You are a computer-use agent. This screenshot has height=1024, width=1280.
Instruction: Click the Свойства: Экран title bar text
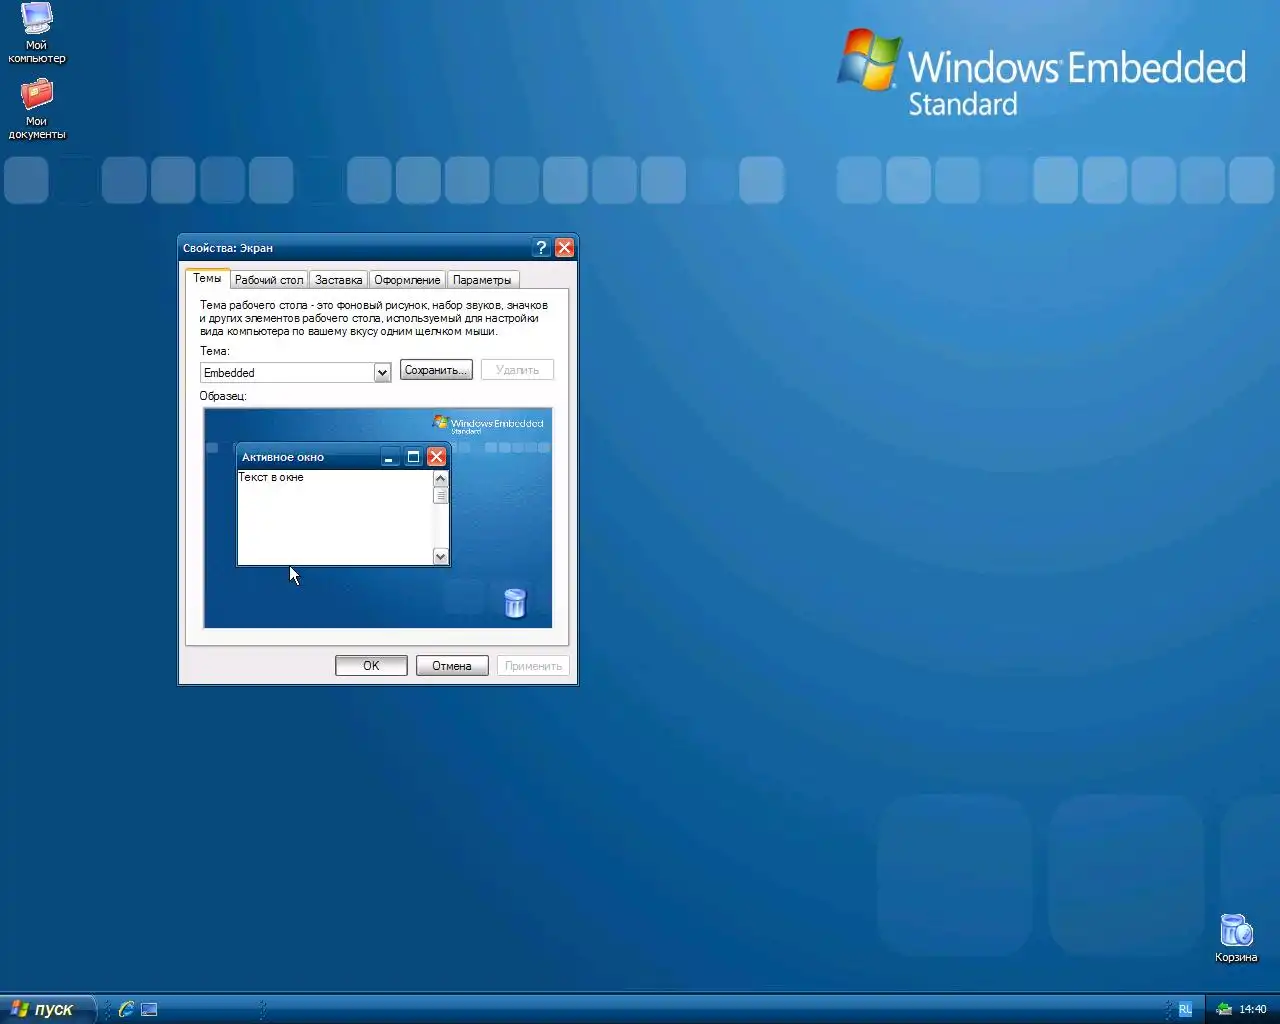click(228, 248)
